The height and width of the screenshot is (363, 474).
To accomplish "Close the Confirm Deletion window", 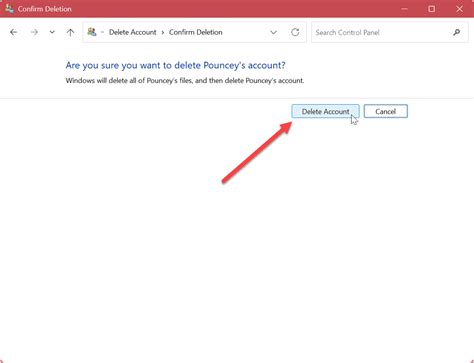I will tap(460, 9).
